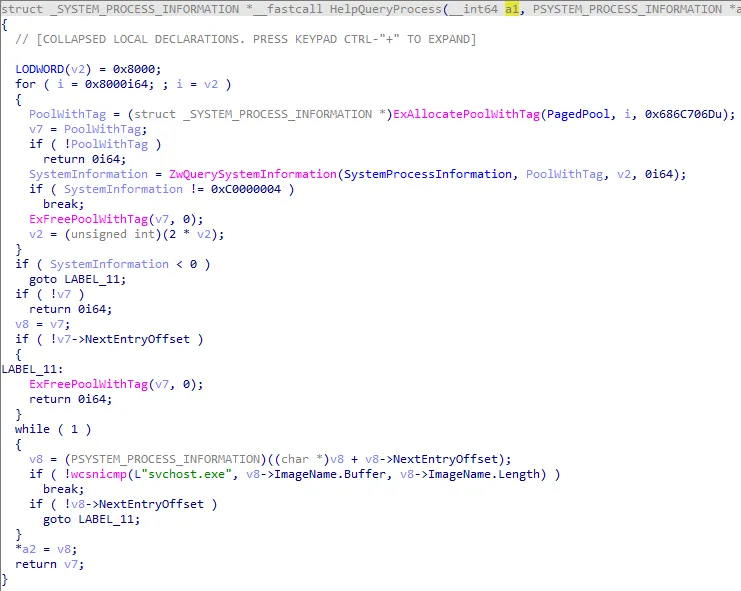This screenshot has height=591, width=741.
Task: Click the ImageName.Buffer member access
Action: click(x=330, y=474)
